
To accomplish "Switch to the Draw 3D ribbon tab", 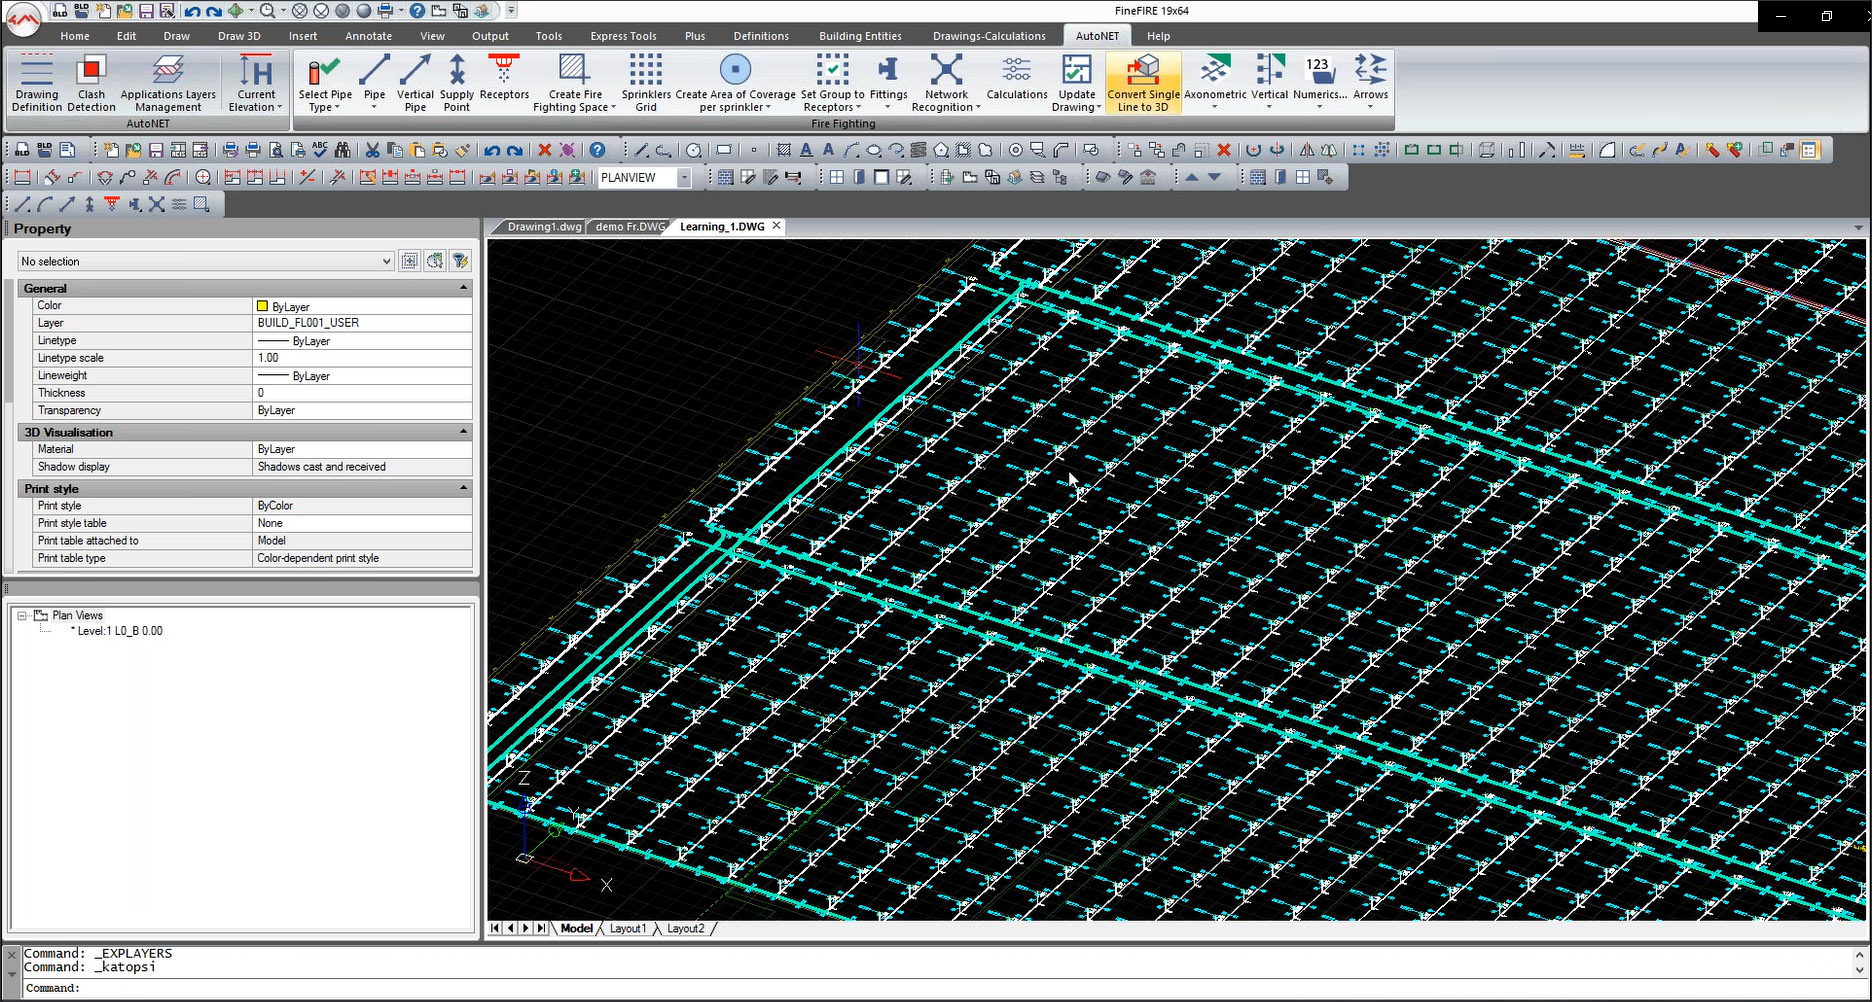I will tap(239, 36).
